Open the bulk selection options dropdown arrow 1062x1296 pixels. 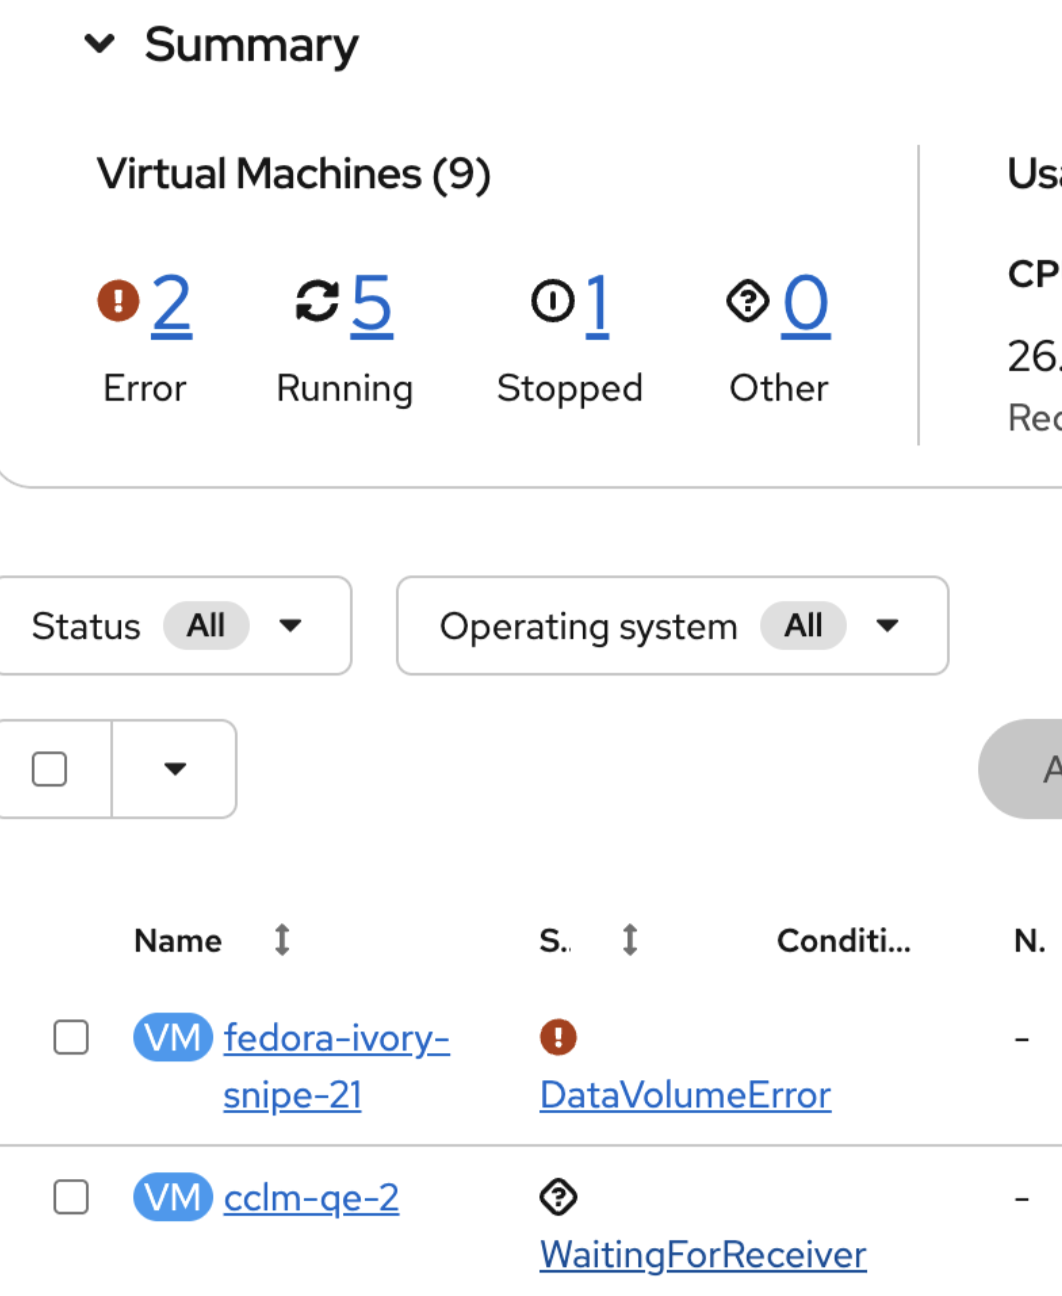click(x=175, y=769)
